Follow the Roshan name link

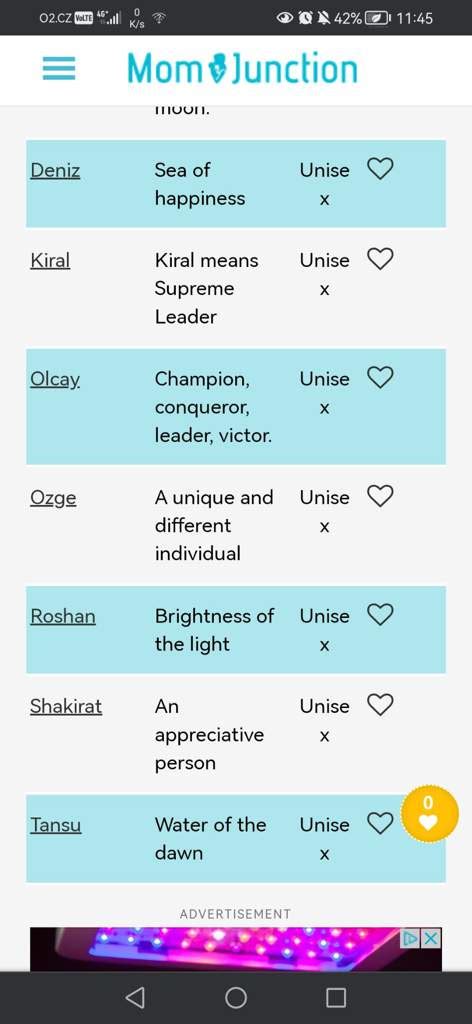click(63, 616)
